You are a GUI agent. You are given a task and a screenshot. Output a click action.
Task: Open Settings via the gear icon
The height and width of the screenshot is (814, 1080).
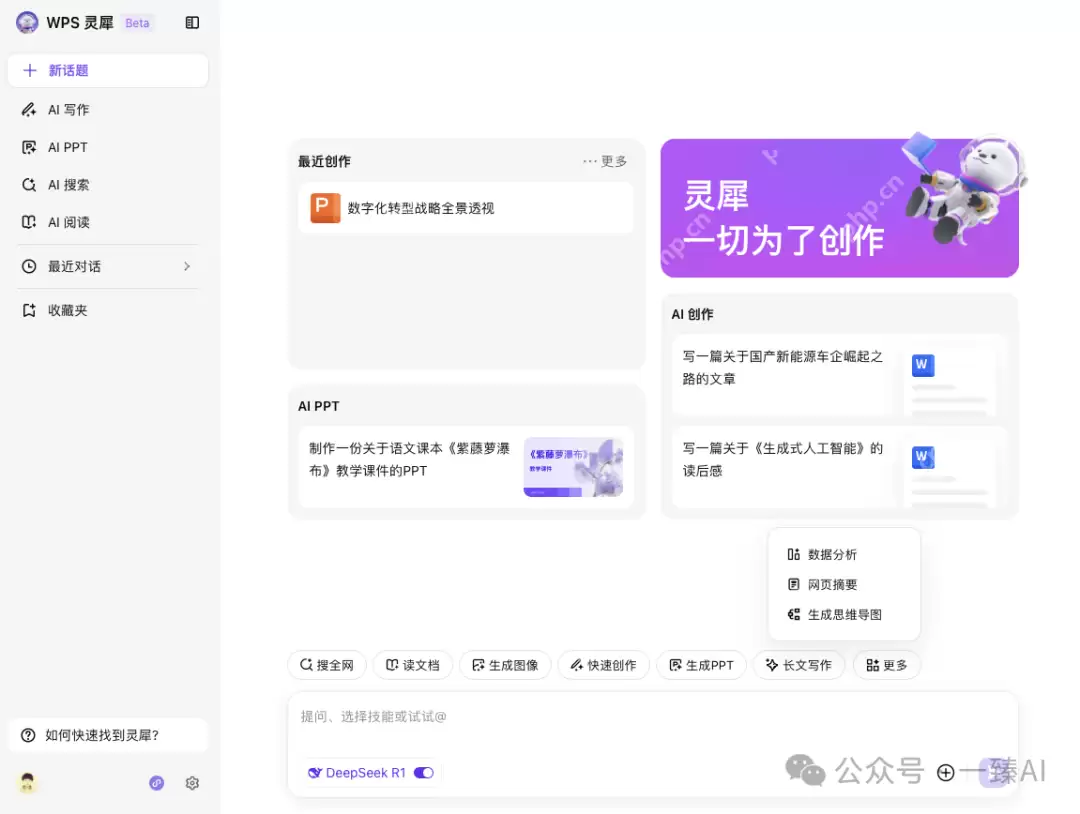coord(192,783)
